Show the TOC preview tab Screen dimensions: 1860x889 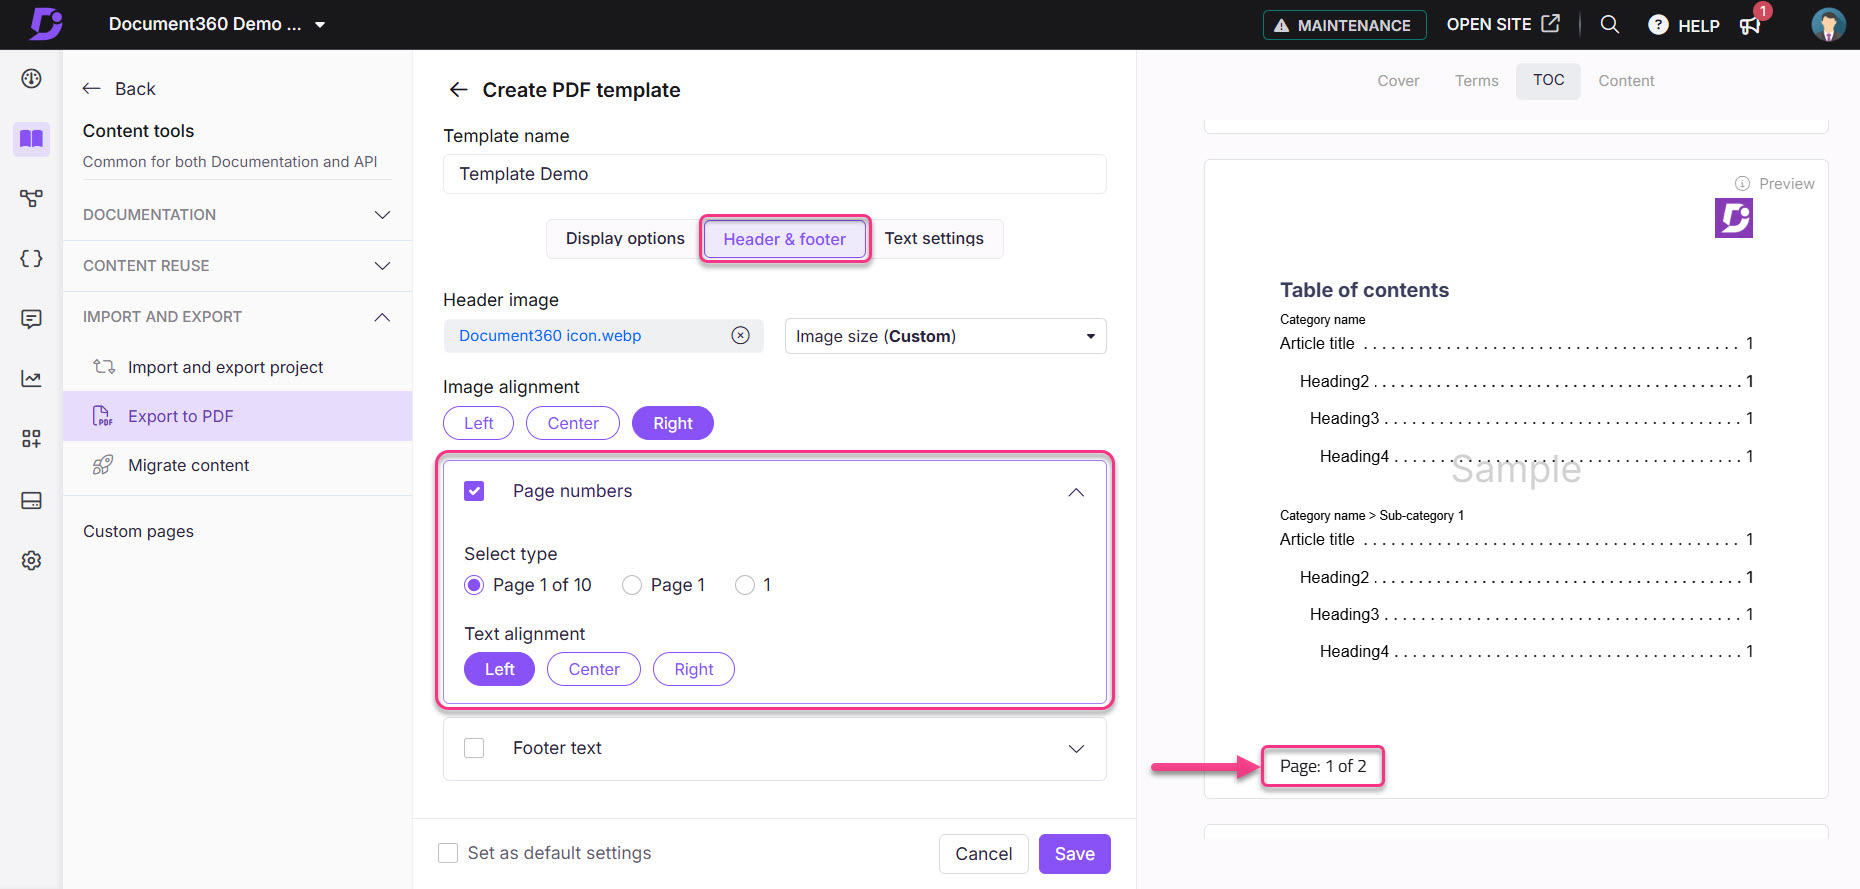pos(1548,80)
